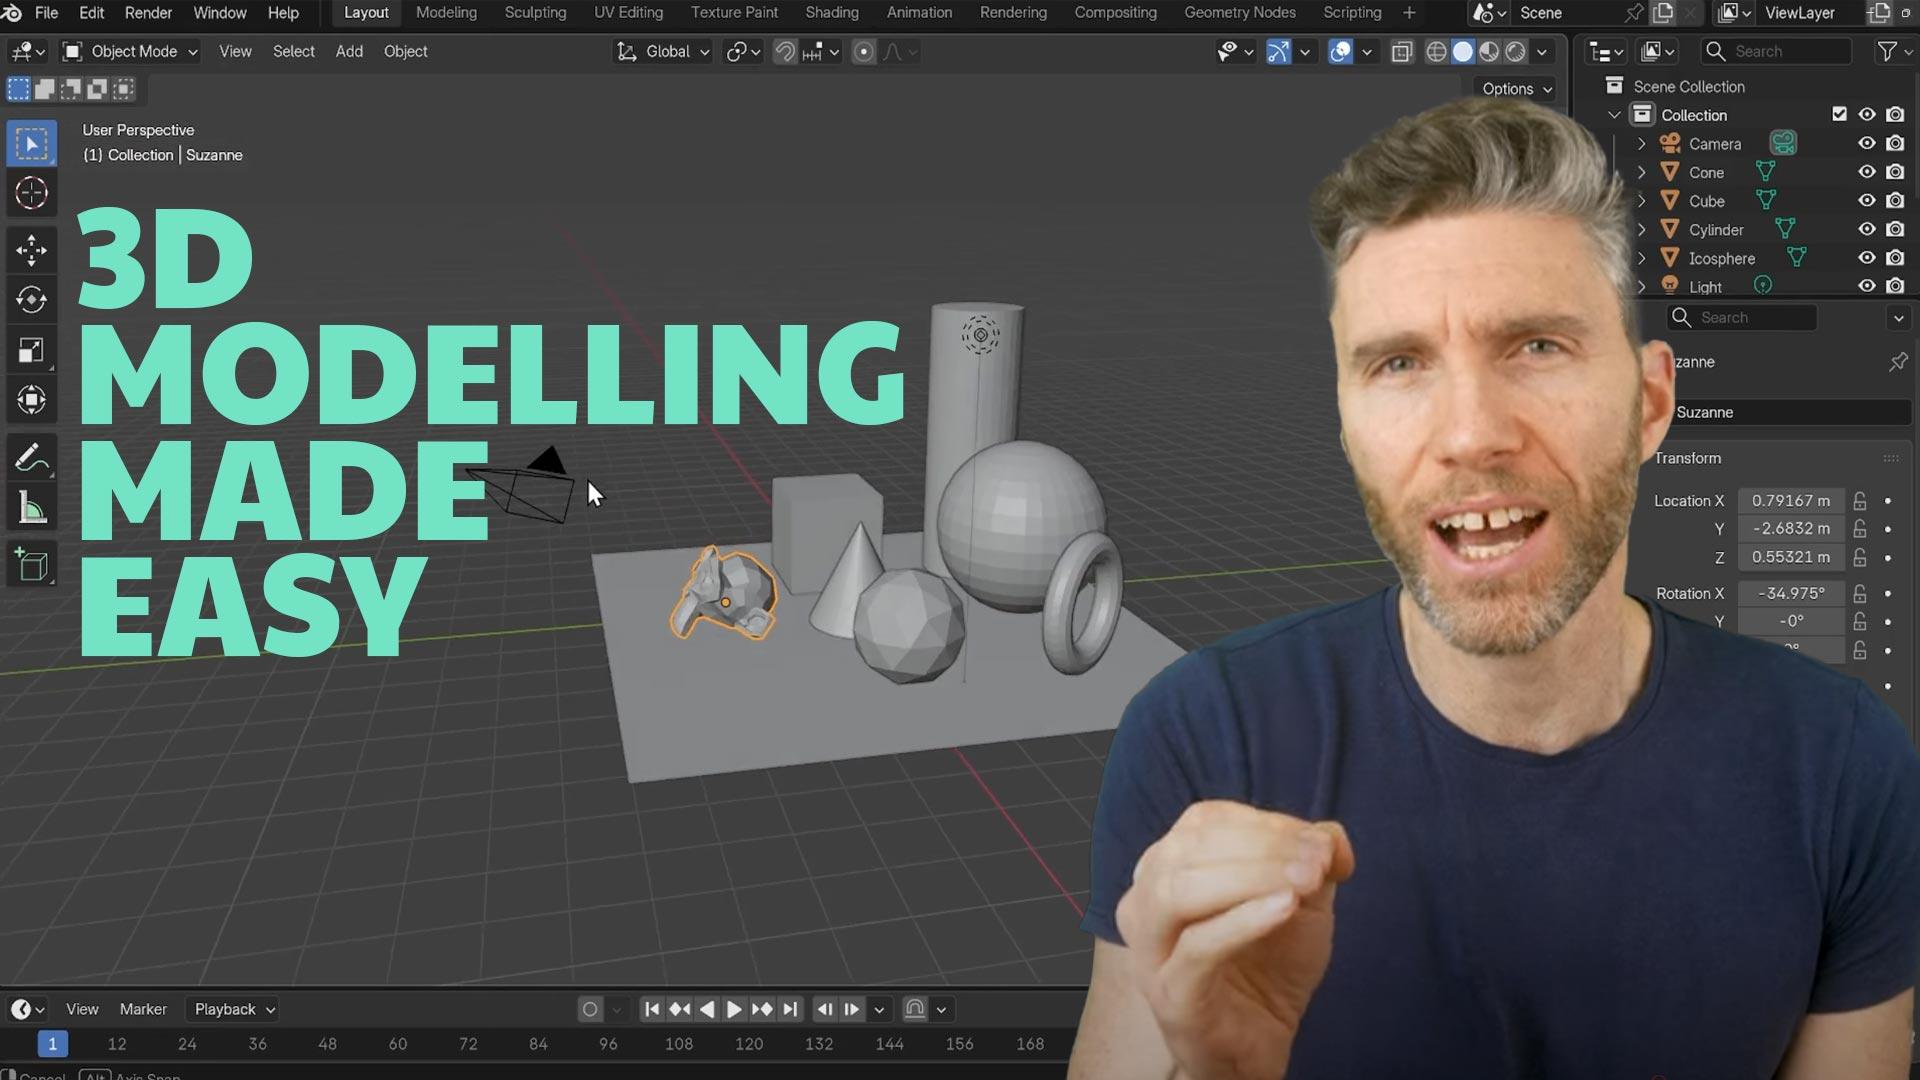1920x1080 pixels.
Task: Switch to material preview shading
Action: 1490,52
